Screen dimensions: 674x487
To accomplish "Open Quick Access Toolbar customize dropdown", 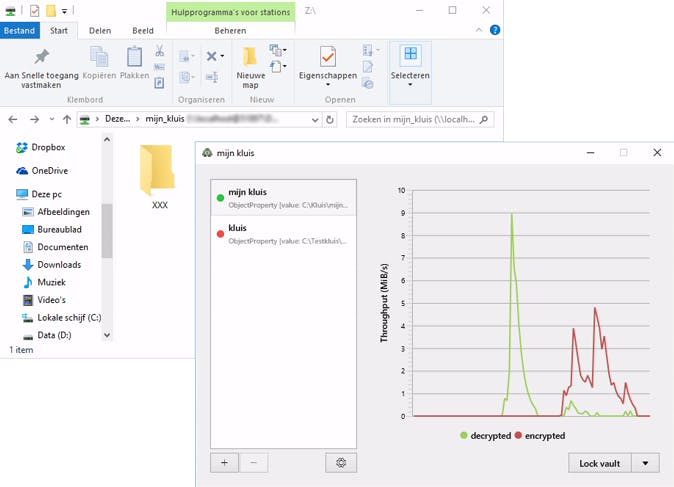I will pyautogui.click(x=64, y=11).
